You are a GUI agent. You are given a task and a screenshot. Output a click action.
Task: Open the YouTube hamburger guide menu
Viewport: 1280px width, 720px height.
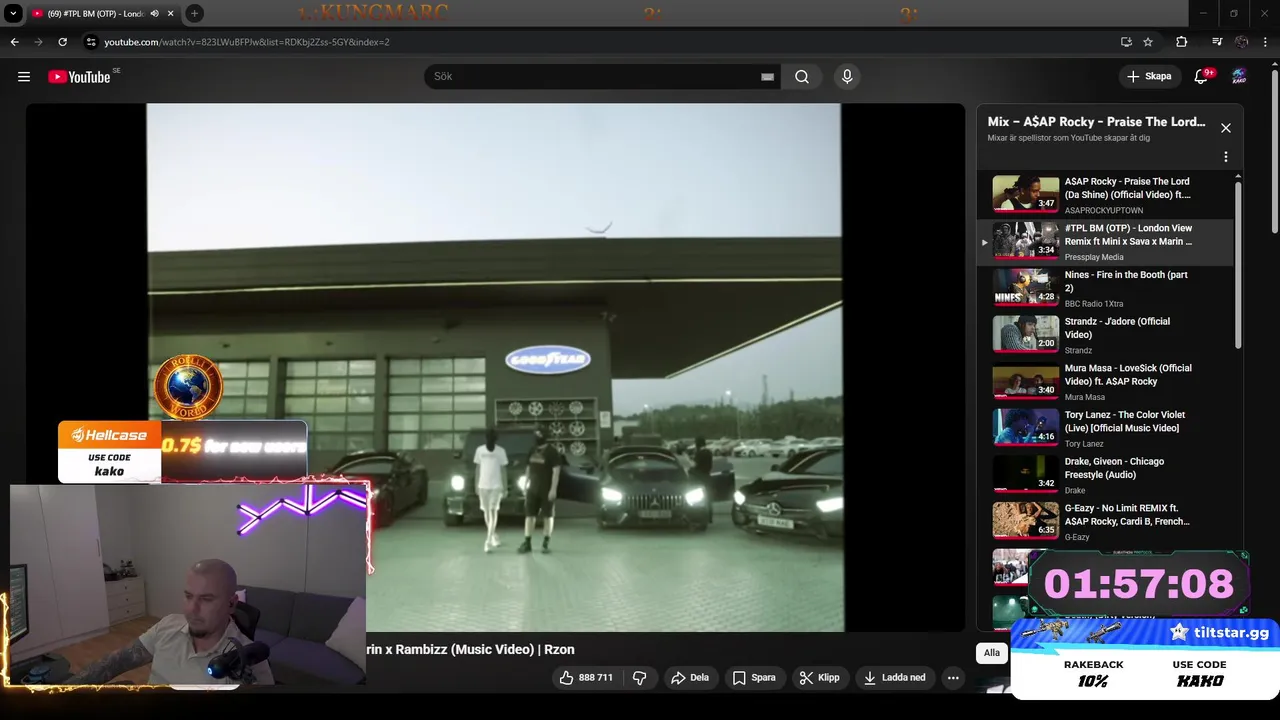24,77
